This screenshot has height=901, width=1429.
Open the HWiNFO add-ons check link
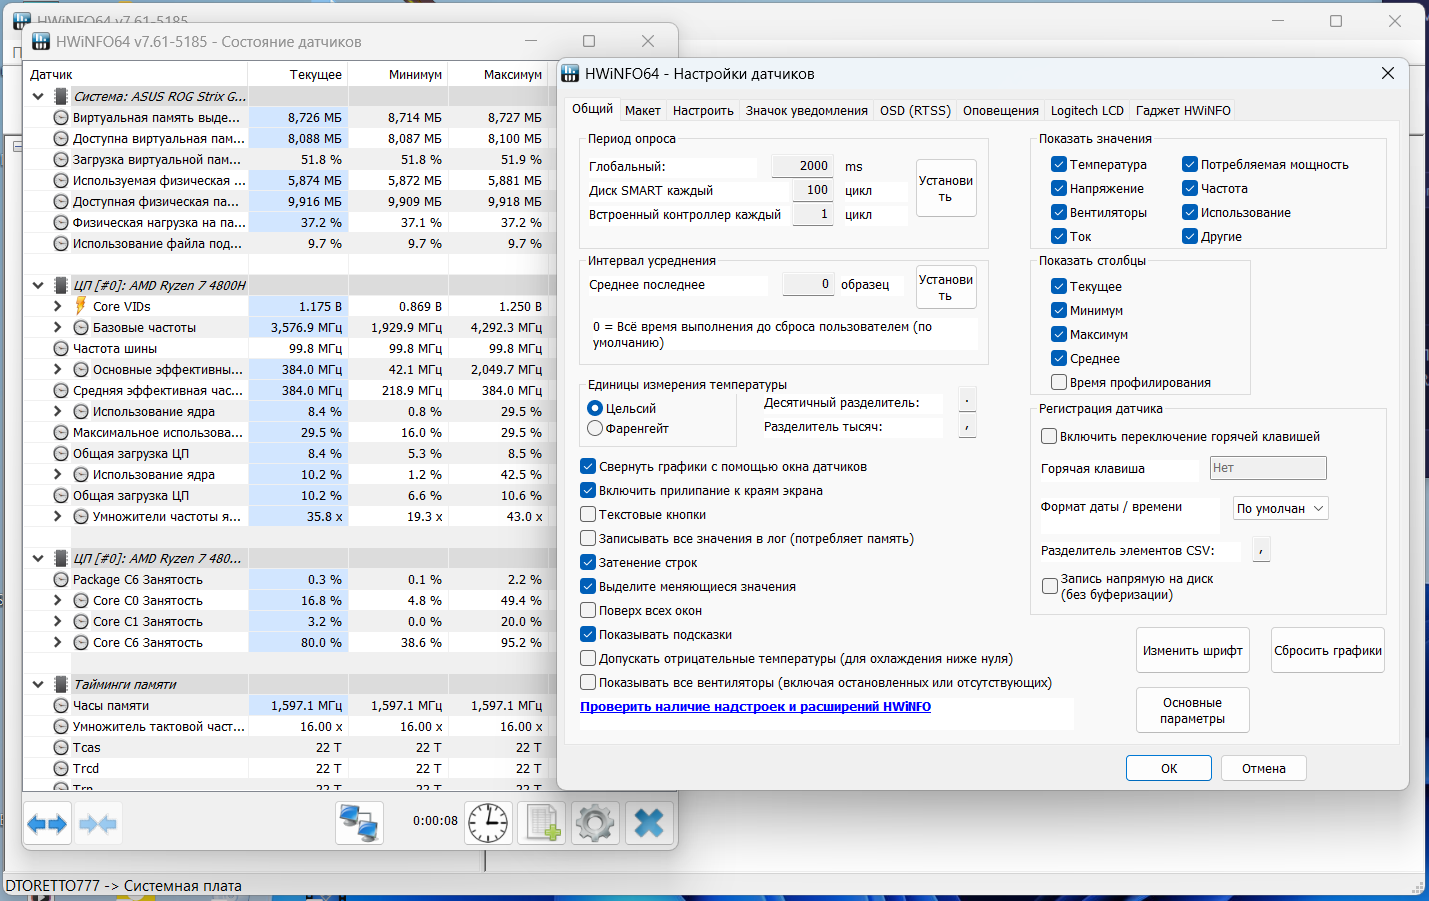(x=755, y=706)
